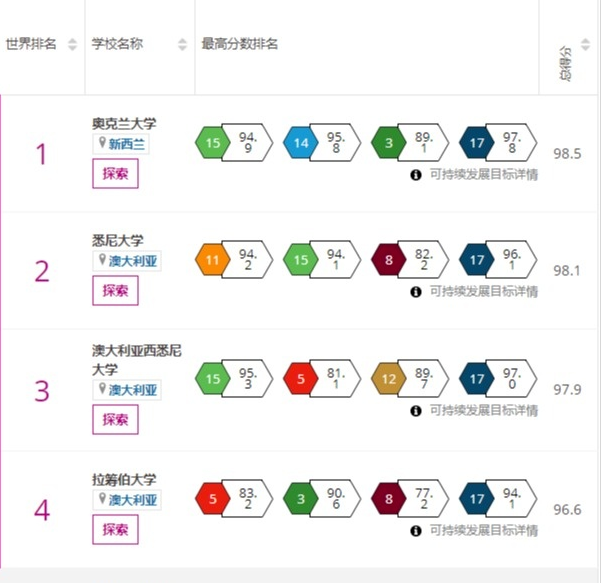601x583 pixels.
Task: Click gold SDG 12 hexagon for Western Sydney
Action: pos(389,379)
